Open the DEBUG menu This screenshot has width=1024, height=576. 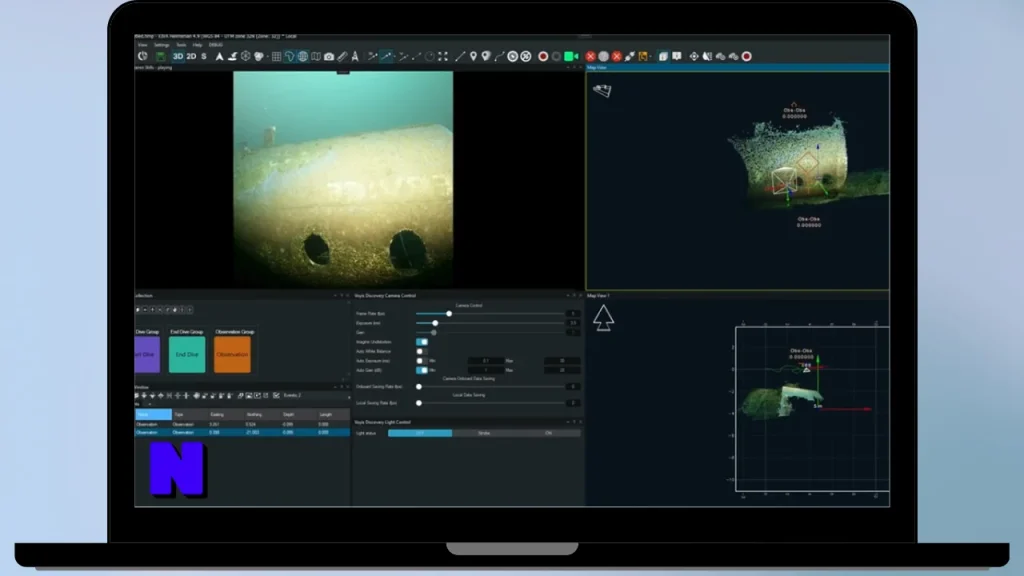click(216, 45)
